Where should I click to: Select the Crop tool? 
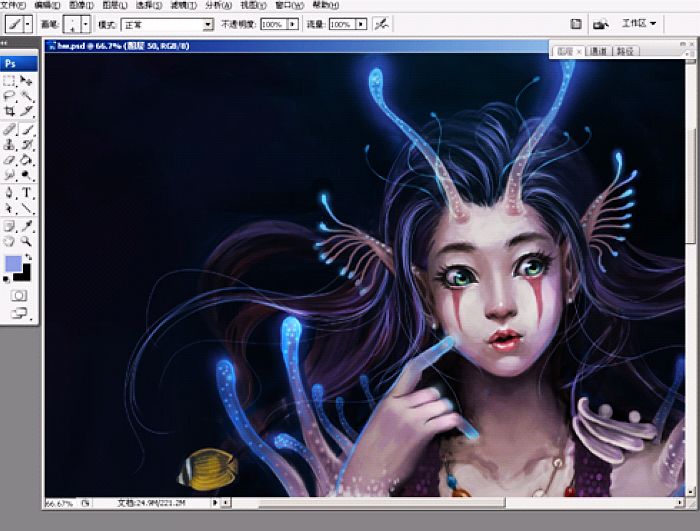pos(9,111)
